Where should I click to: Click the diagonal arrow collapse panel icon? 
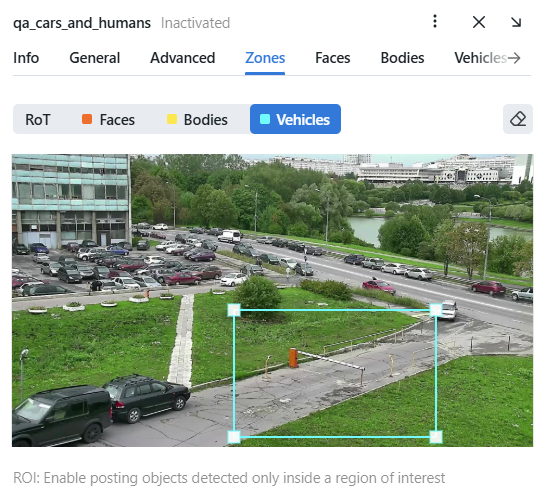click(x=516, y=22)
